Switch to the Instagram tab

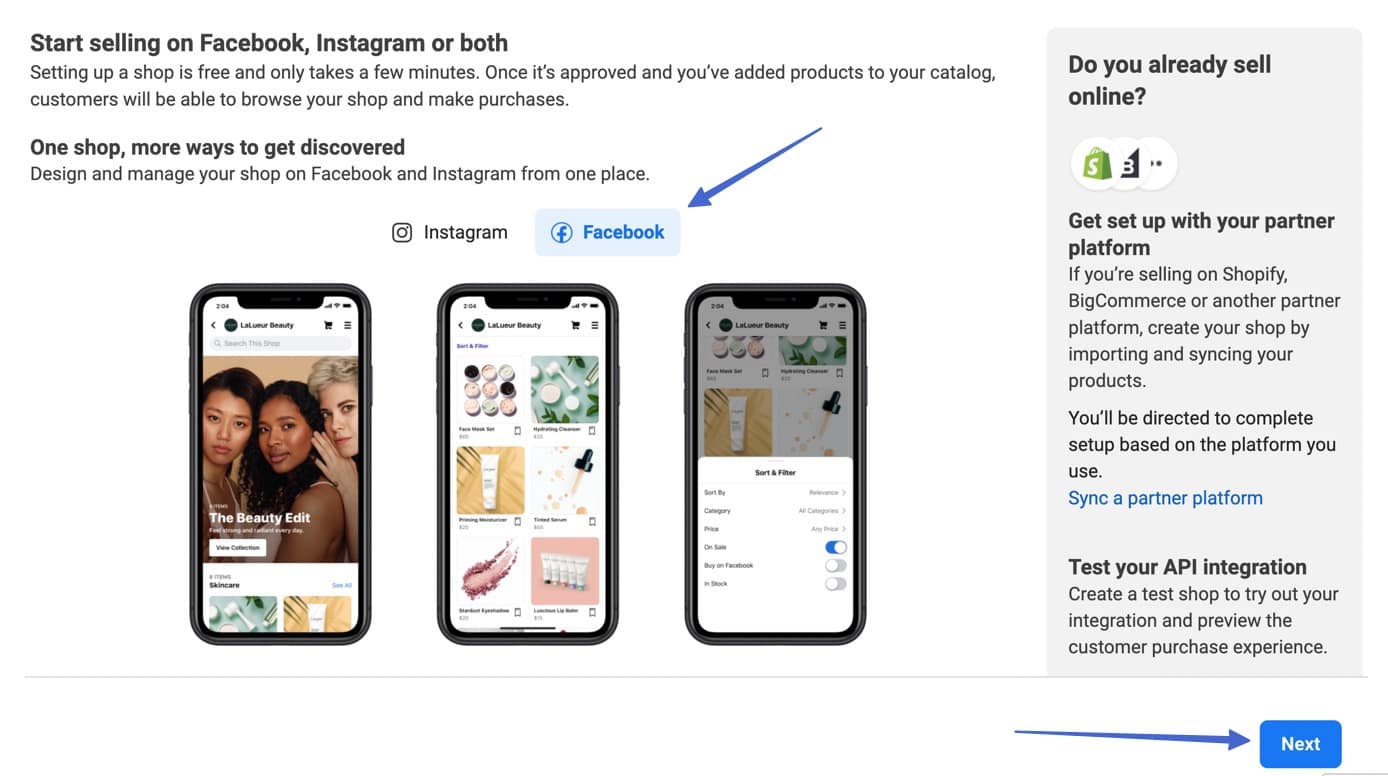[450, 233]
